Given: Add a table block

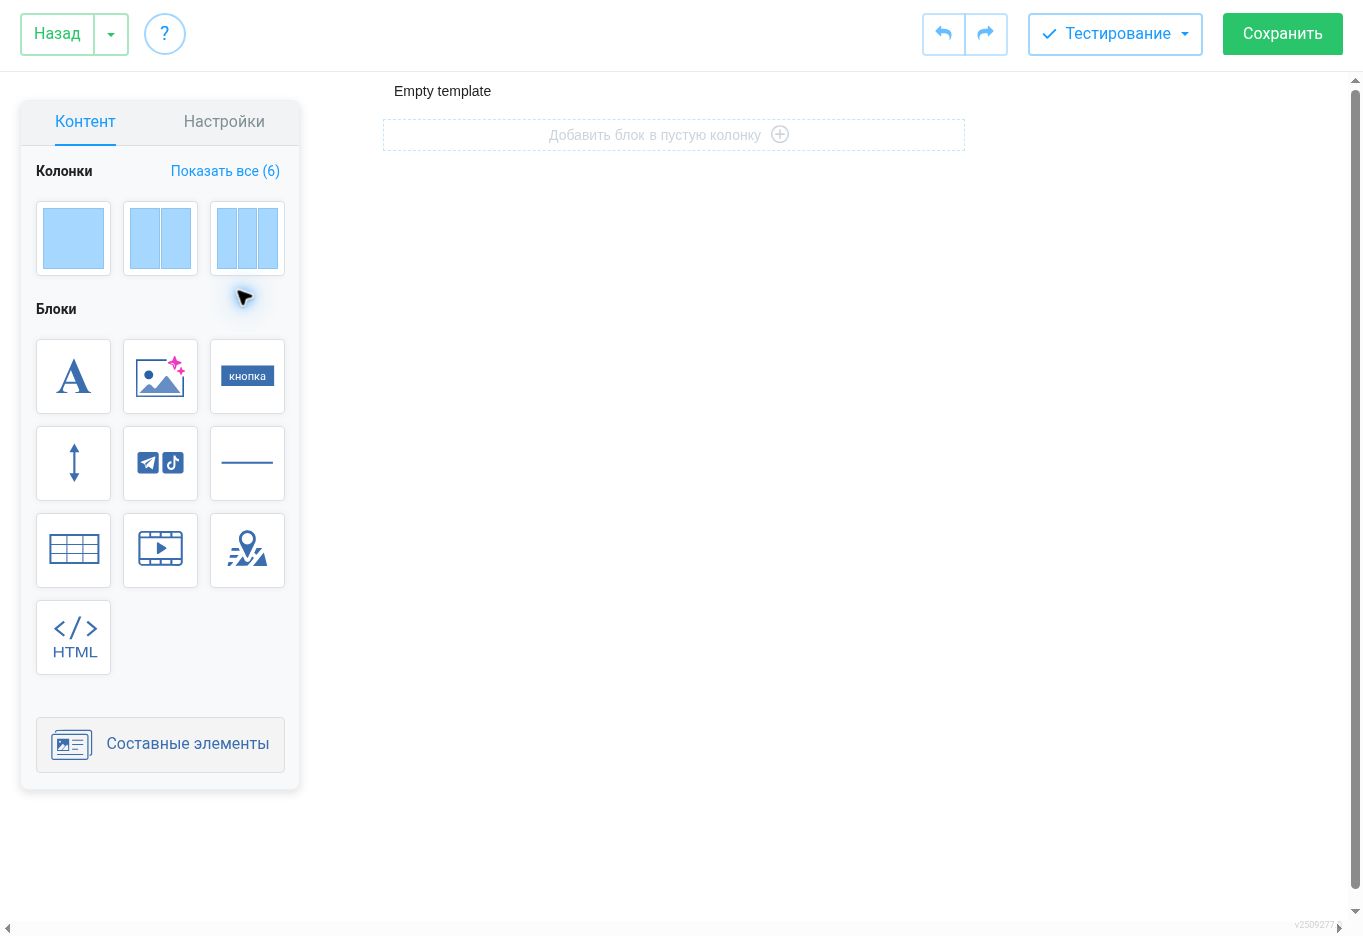Looking at the screenshot, I should (73, 550).
